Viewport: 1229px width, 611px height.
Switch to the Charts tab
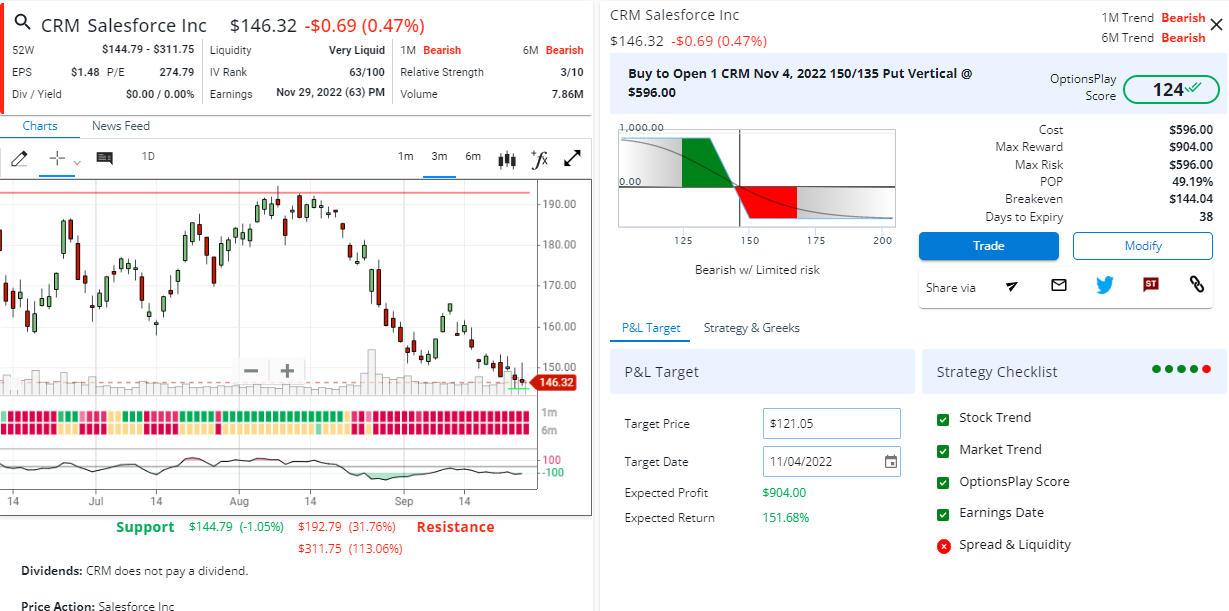[x=40, y=126]
